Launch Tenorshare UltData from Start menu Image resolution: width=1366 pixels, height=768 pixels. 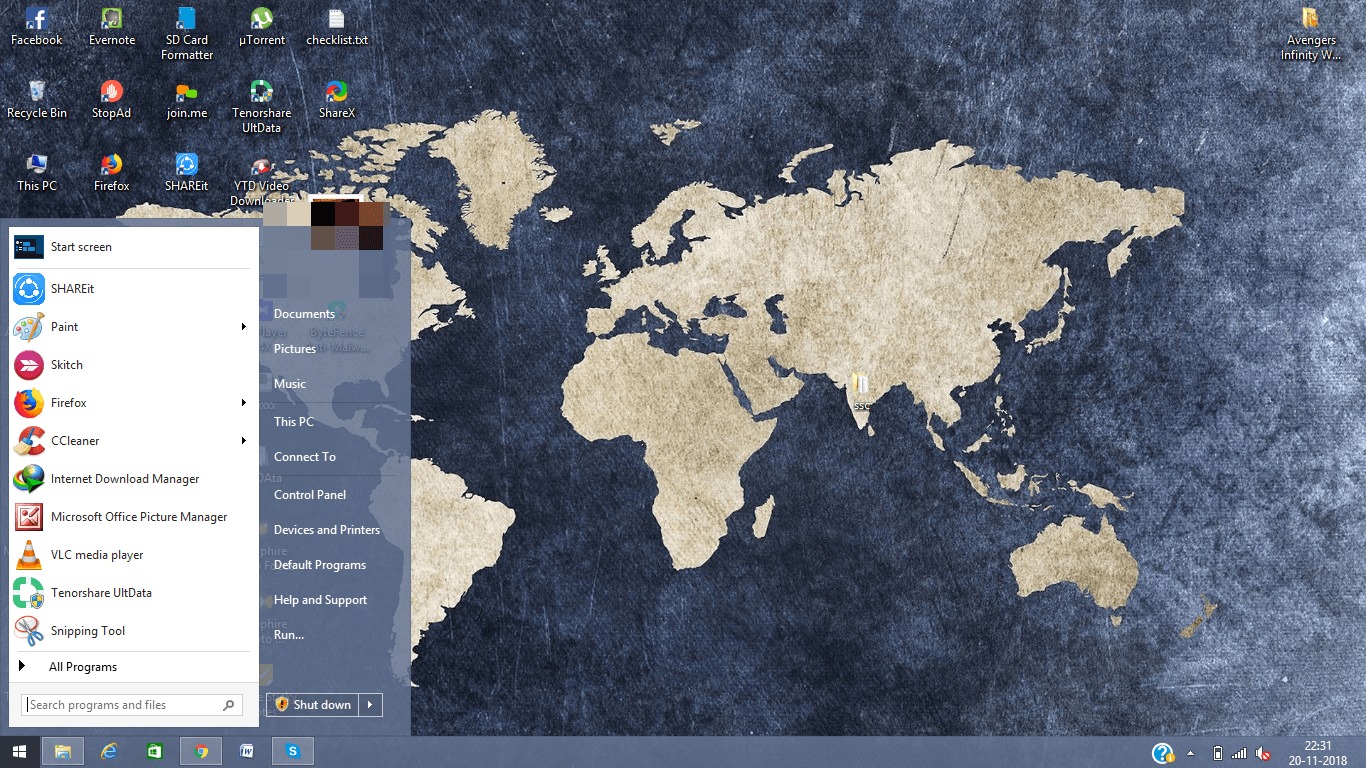pos(134,593)
